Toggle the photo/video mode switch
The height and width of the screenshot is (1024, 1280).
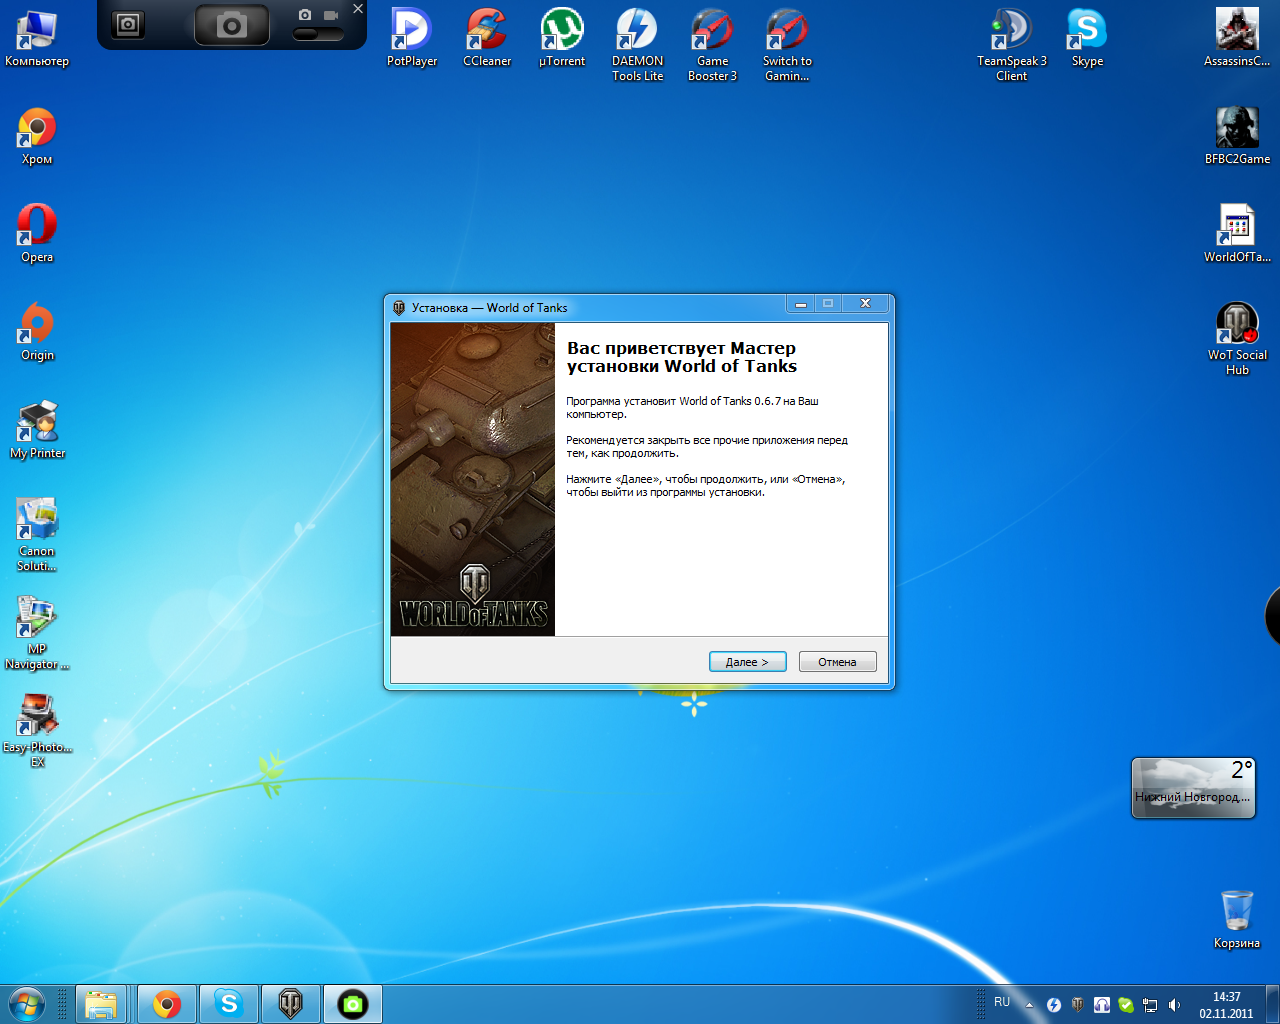pyautogui.click(x=317, y=34)
